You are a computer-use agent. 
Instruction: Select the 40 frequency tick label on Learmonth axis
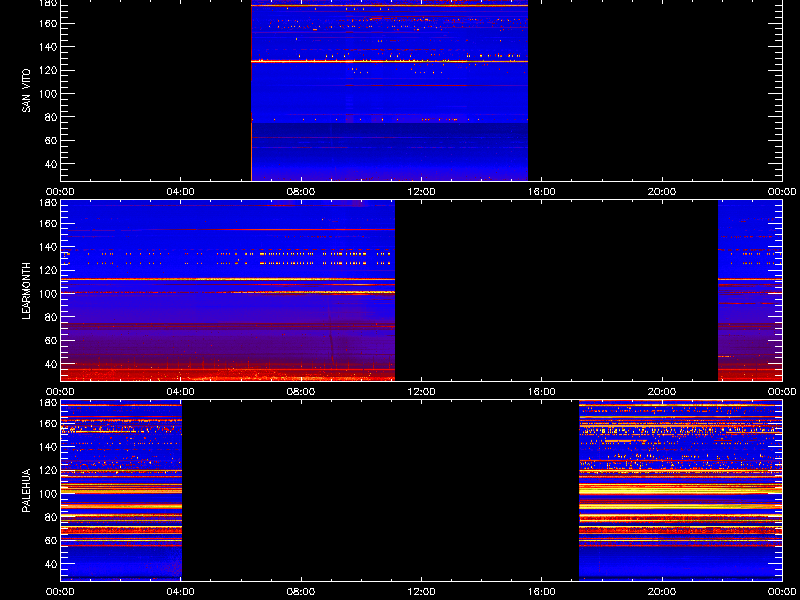coord(51,364)
